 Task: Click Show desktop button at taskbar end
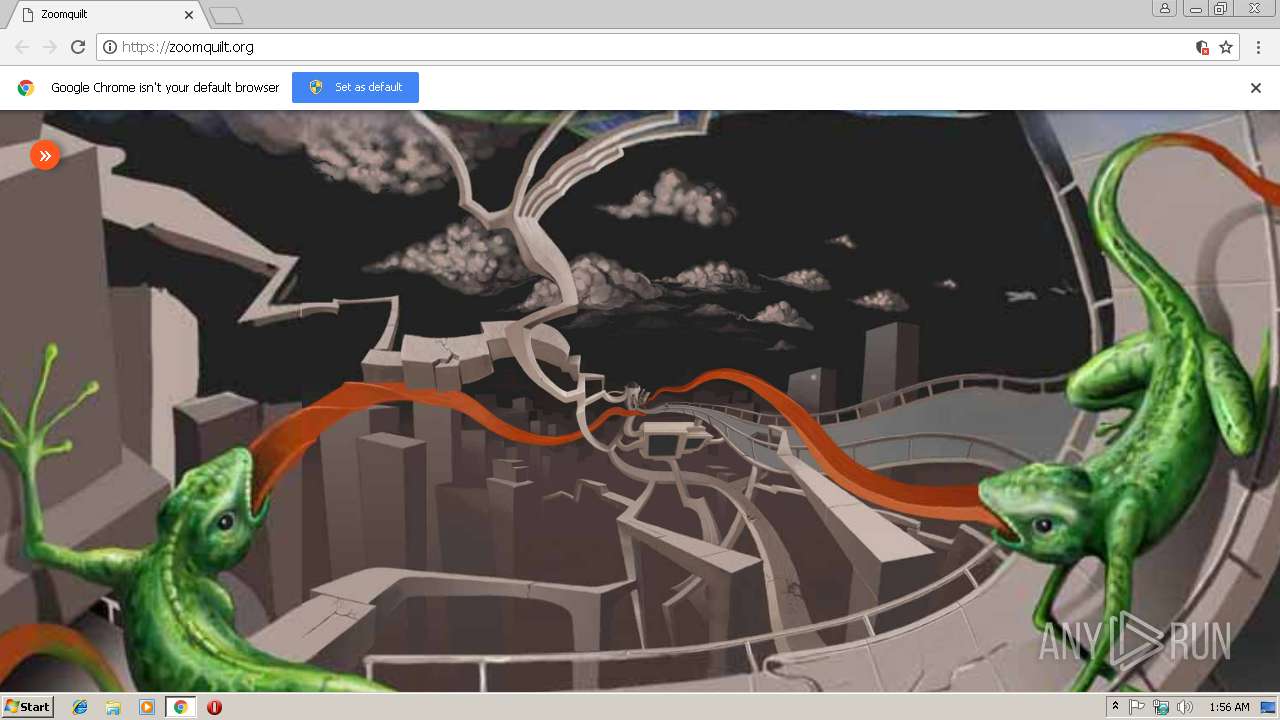point(1270,707)
